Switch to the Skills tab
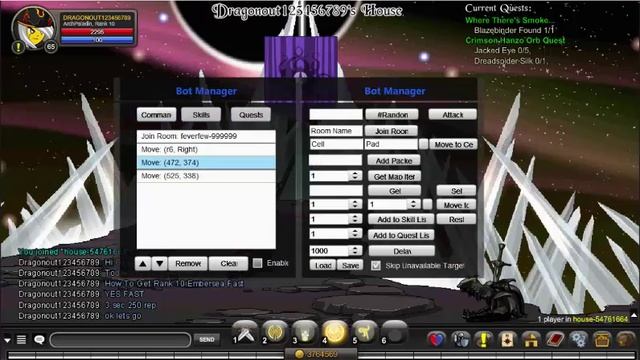The image size is (640, 360). tap(201, 115)
